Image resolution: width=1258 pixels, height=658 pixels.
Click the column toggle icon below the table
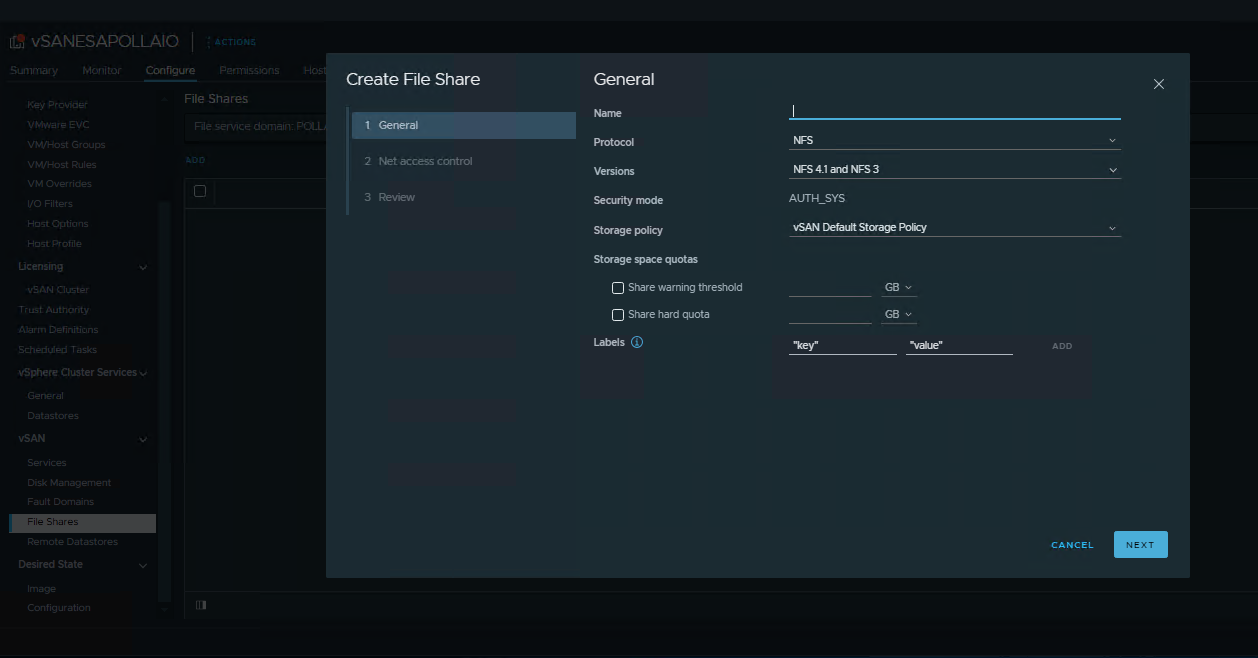[x=201, y=605]
